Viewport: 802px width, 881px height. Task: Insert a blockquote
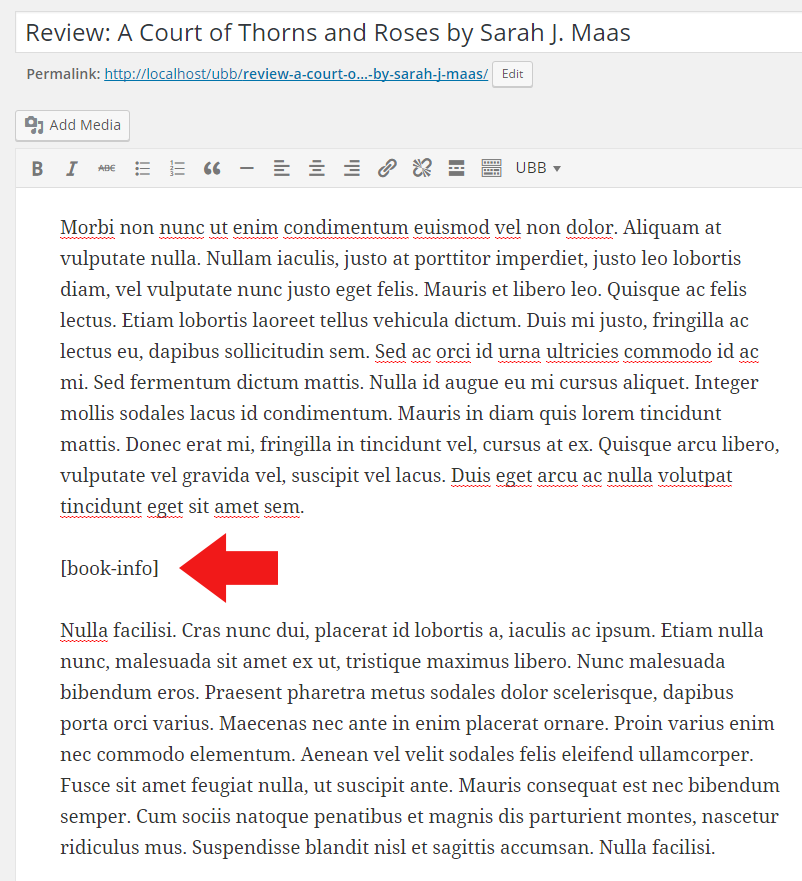click(212, 169)
